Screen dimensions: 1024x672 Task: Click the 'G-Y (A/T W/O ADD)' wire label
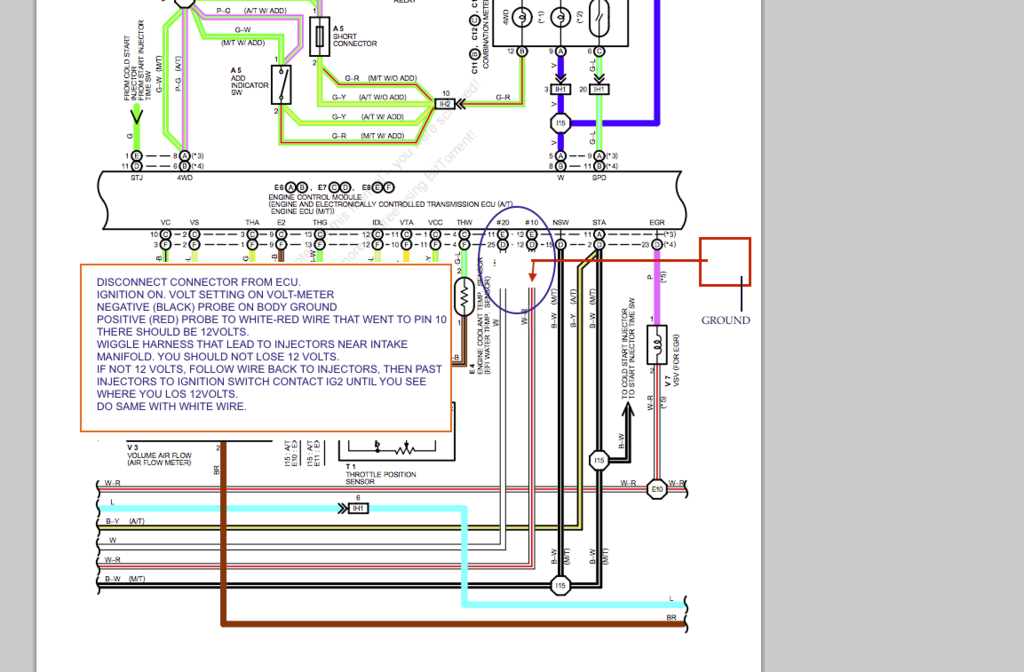click(x=370, y=97)
